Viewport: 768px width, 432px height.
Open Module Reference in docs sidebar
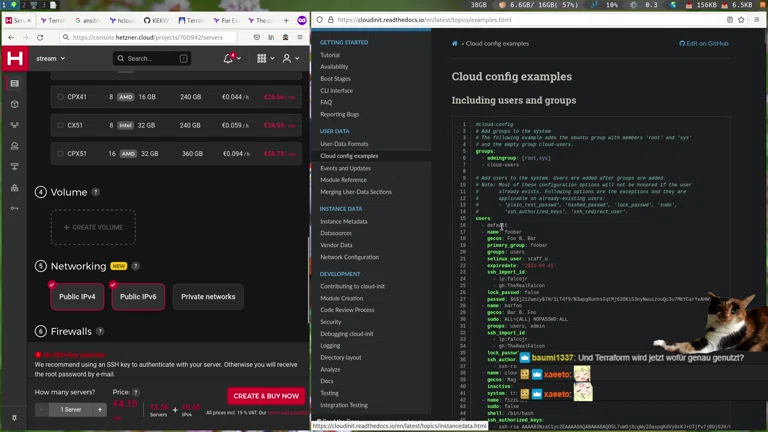tap(343, 180)
